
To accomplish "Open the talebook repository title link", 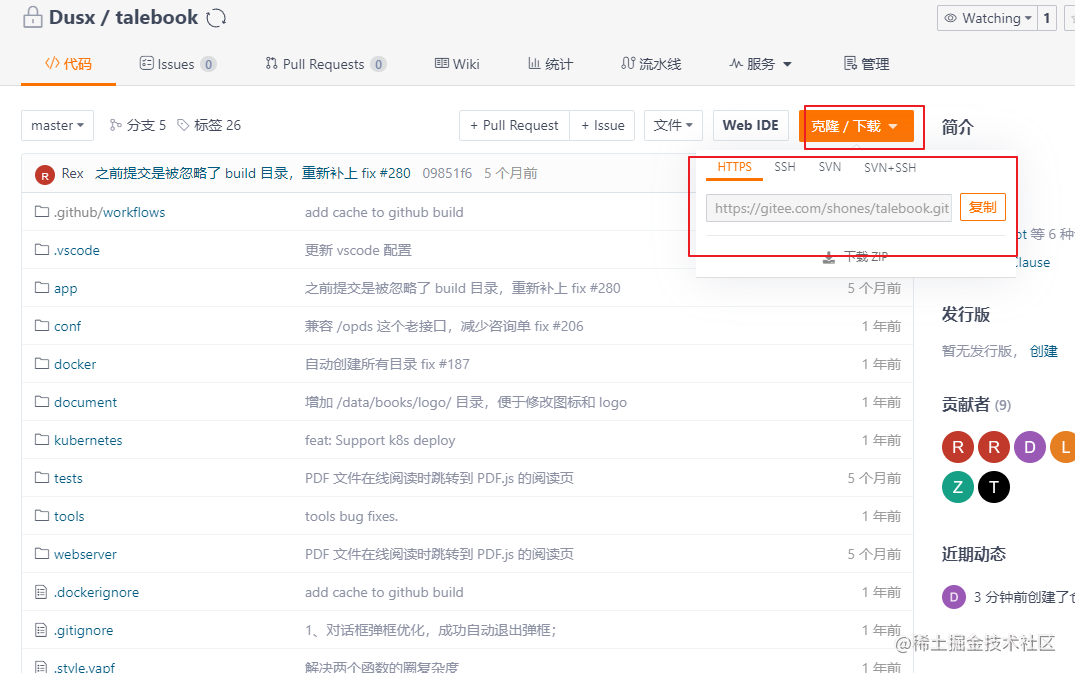I will [156, 17].
